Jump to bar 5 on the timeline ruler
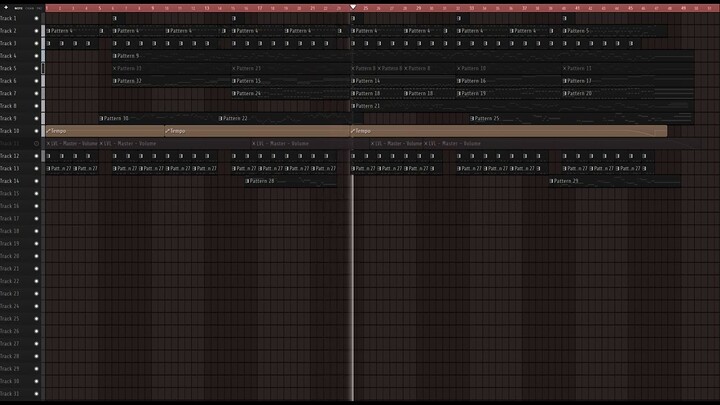The image size is (720, 405). (x=100, y=8)
